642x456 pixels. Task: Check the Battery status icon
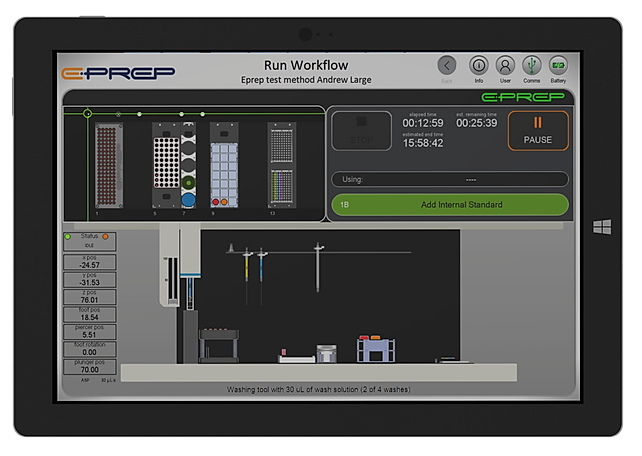558,65
